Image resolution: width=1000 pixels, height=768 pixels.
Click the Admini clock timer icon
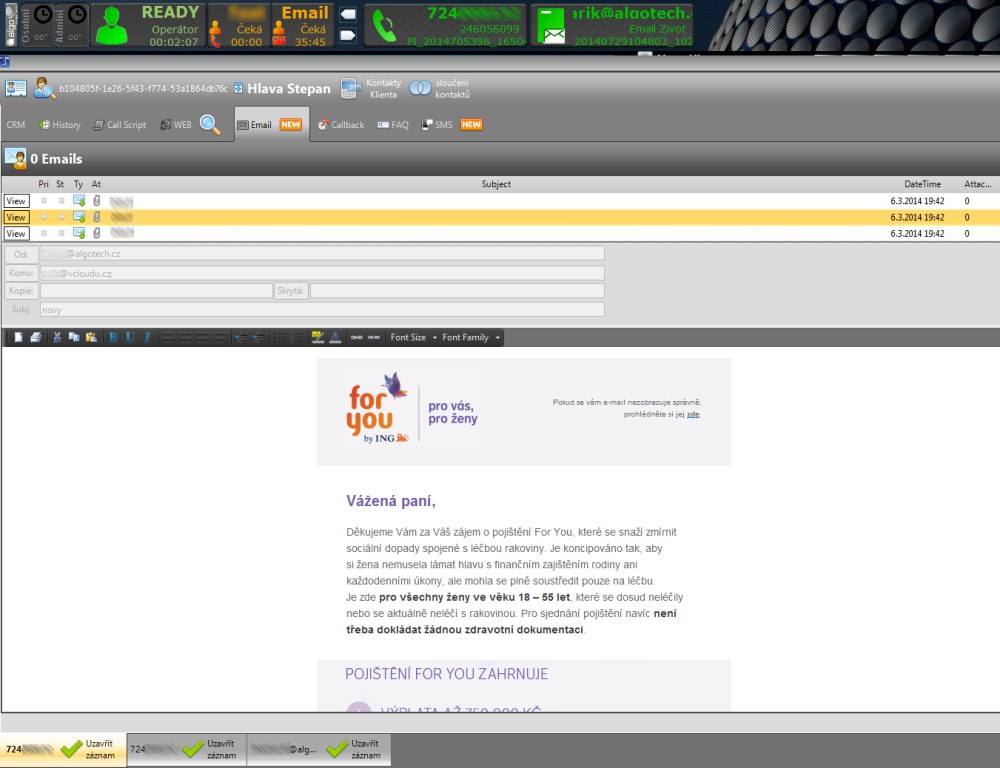point(77,14)
